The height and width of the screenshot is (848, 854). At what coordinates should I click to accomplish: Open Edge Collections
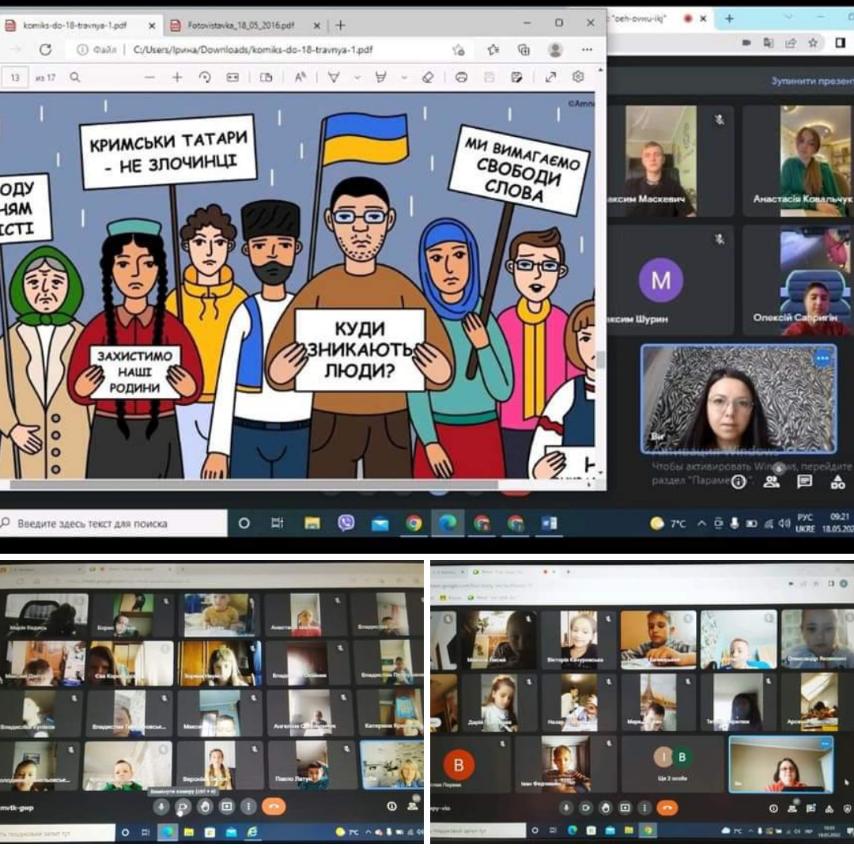click(524, 50)
